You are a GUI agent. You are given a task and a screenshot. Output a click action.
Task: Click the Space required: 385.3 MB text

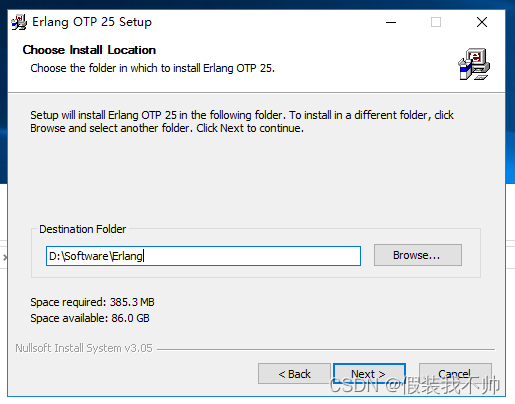[x=92, y=302]
